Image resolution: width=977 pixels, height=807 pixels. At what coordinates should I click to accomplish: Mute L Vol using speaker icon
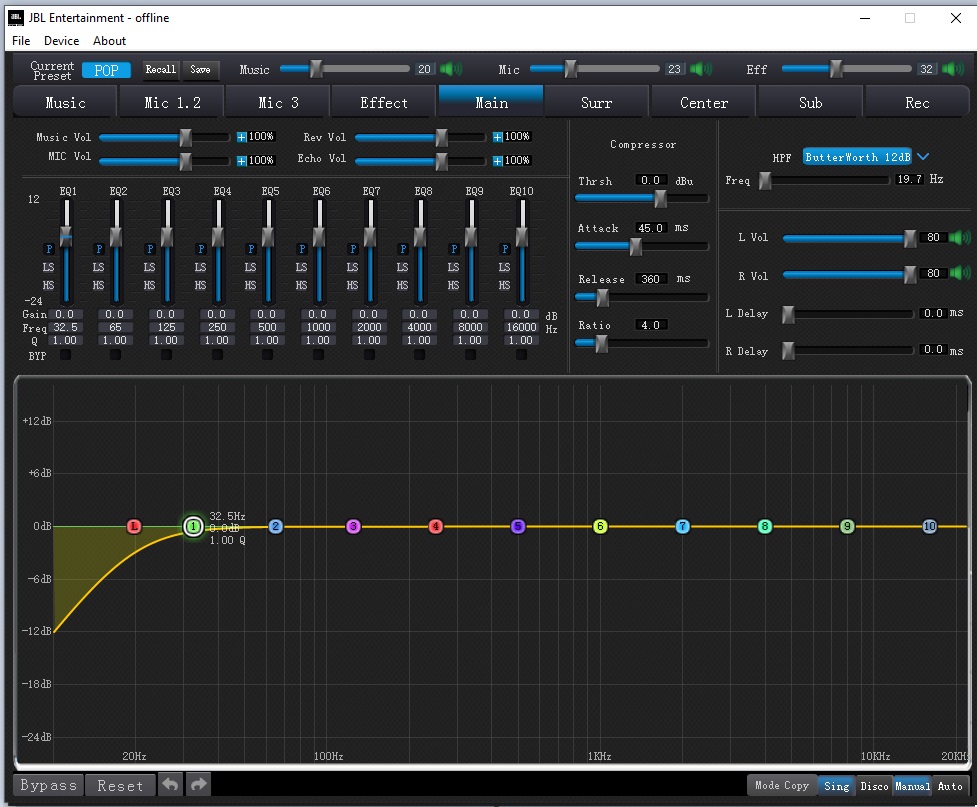961,238
